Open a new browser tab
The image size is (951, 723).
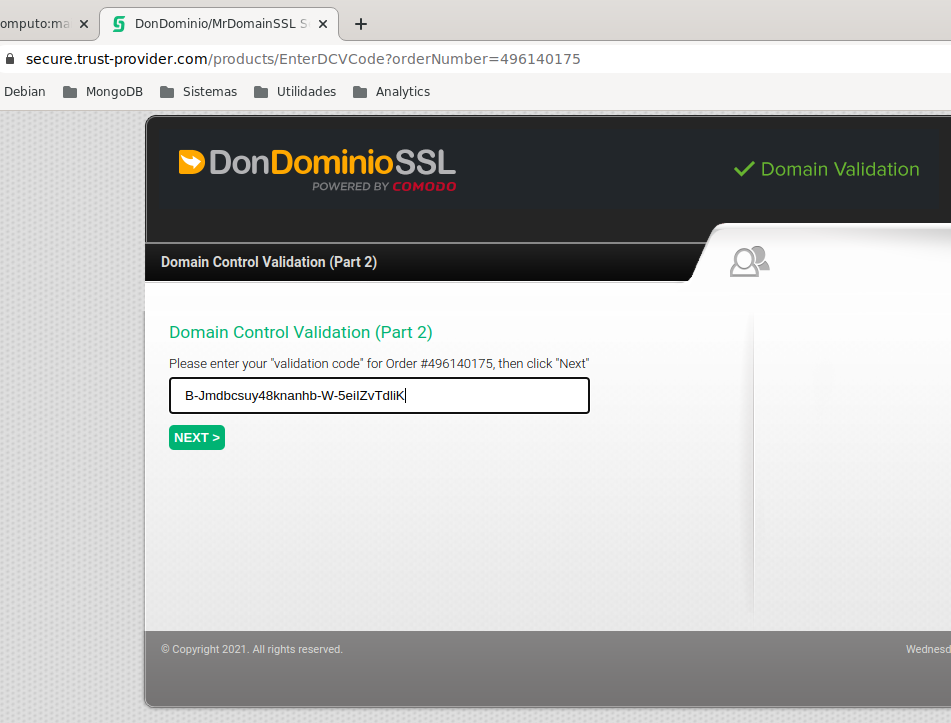pyautogui.click(x=361, y=24)
